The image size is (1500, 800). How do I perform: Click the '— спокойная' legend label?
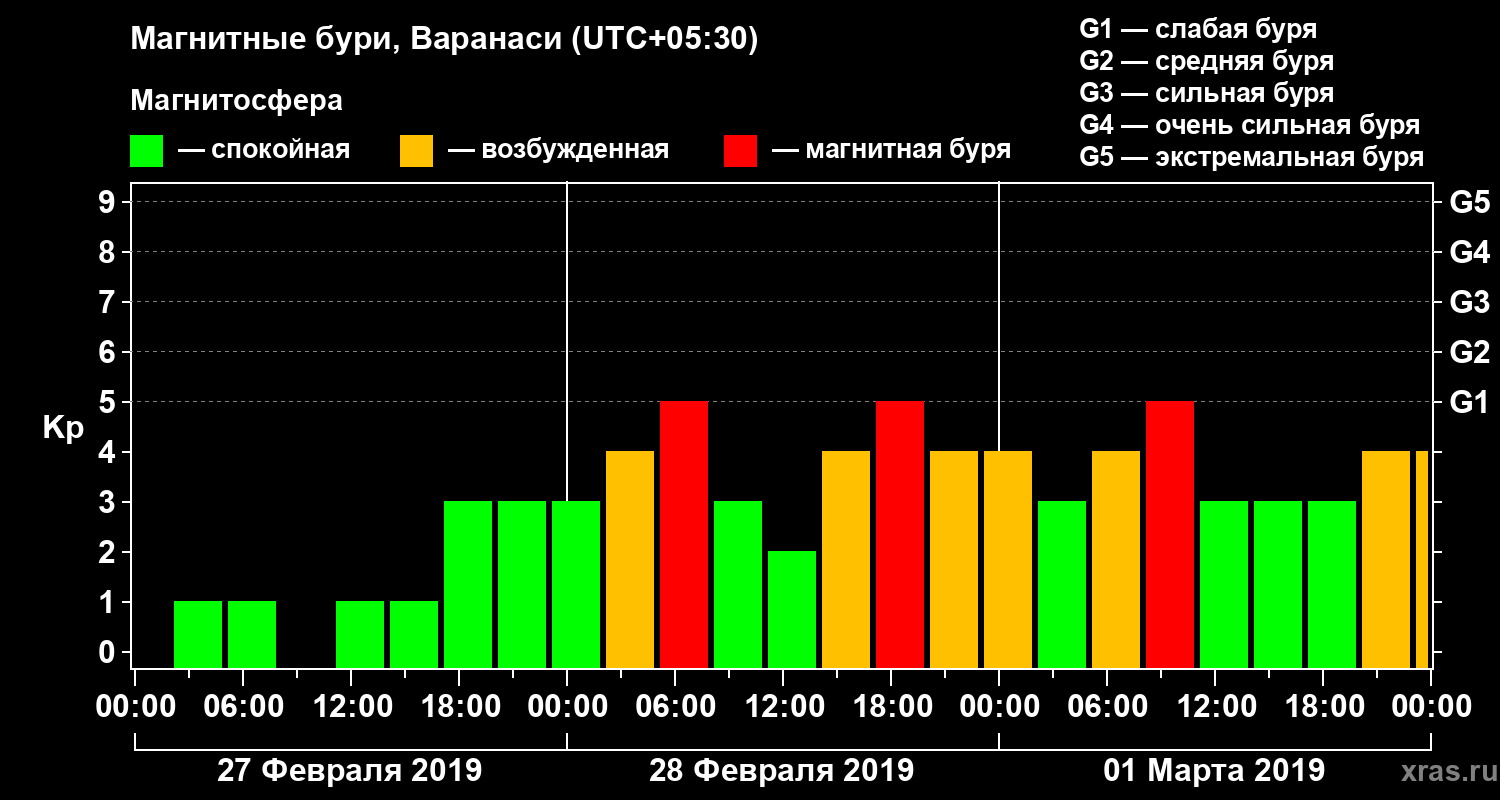pyautogui.click(x=263, y=151)
